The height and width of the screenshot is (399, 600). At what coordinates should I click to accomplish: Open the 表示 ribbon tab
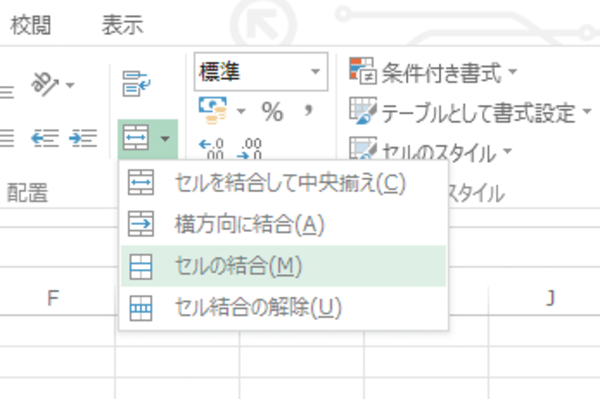tap(122, 25)
